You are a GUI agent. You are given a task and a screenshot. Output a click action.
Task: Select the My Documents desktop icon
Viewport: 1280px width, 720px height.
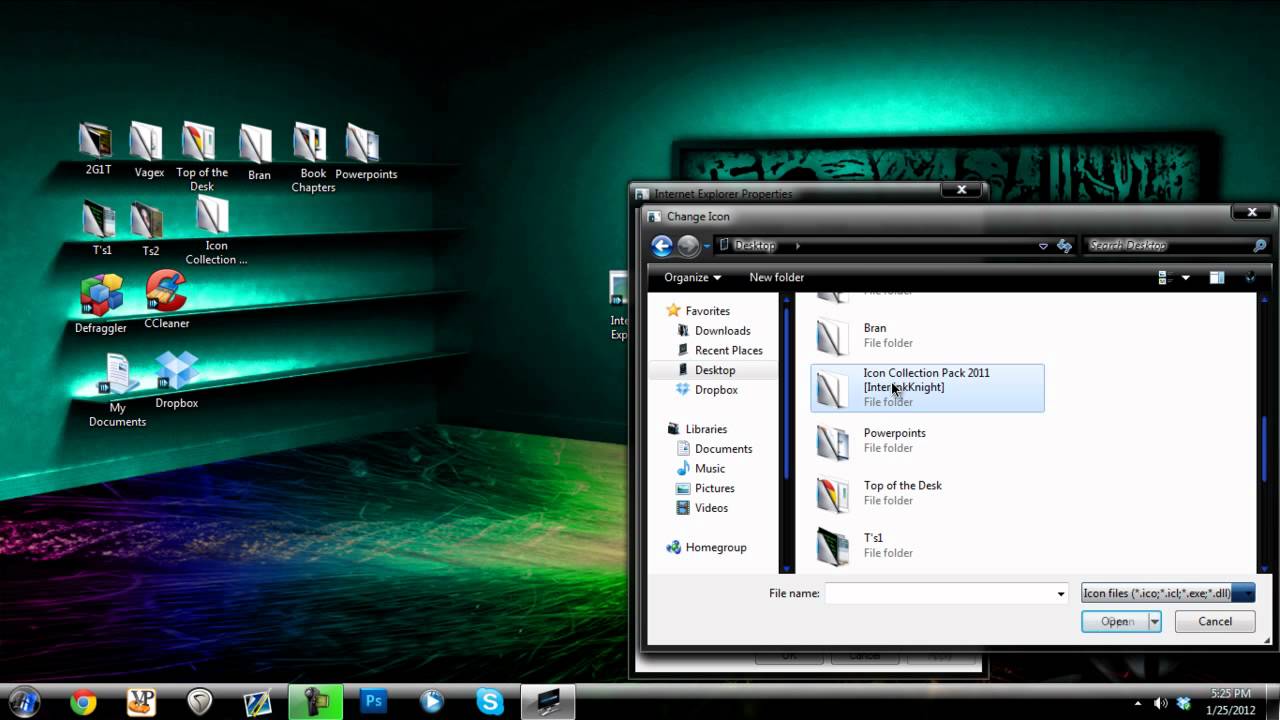[x=117, y=390]
